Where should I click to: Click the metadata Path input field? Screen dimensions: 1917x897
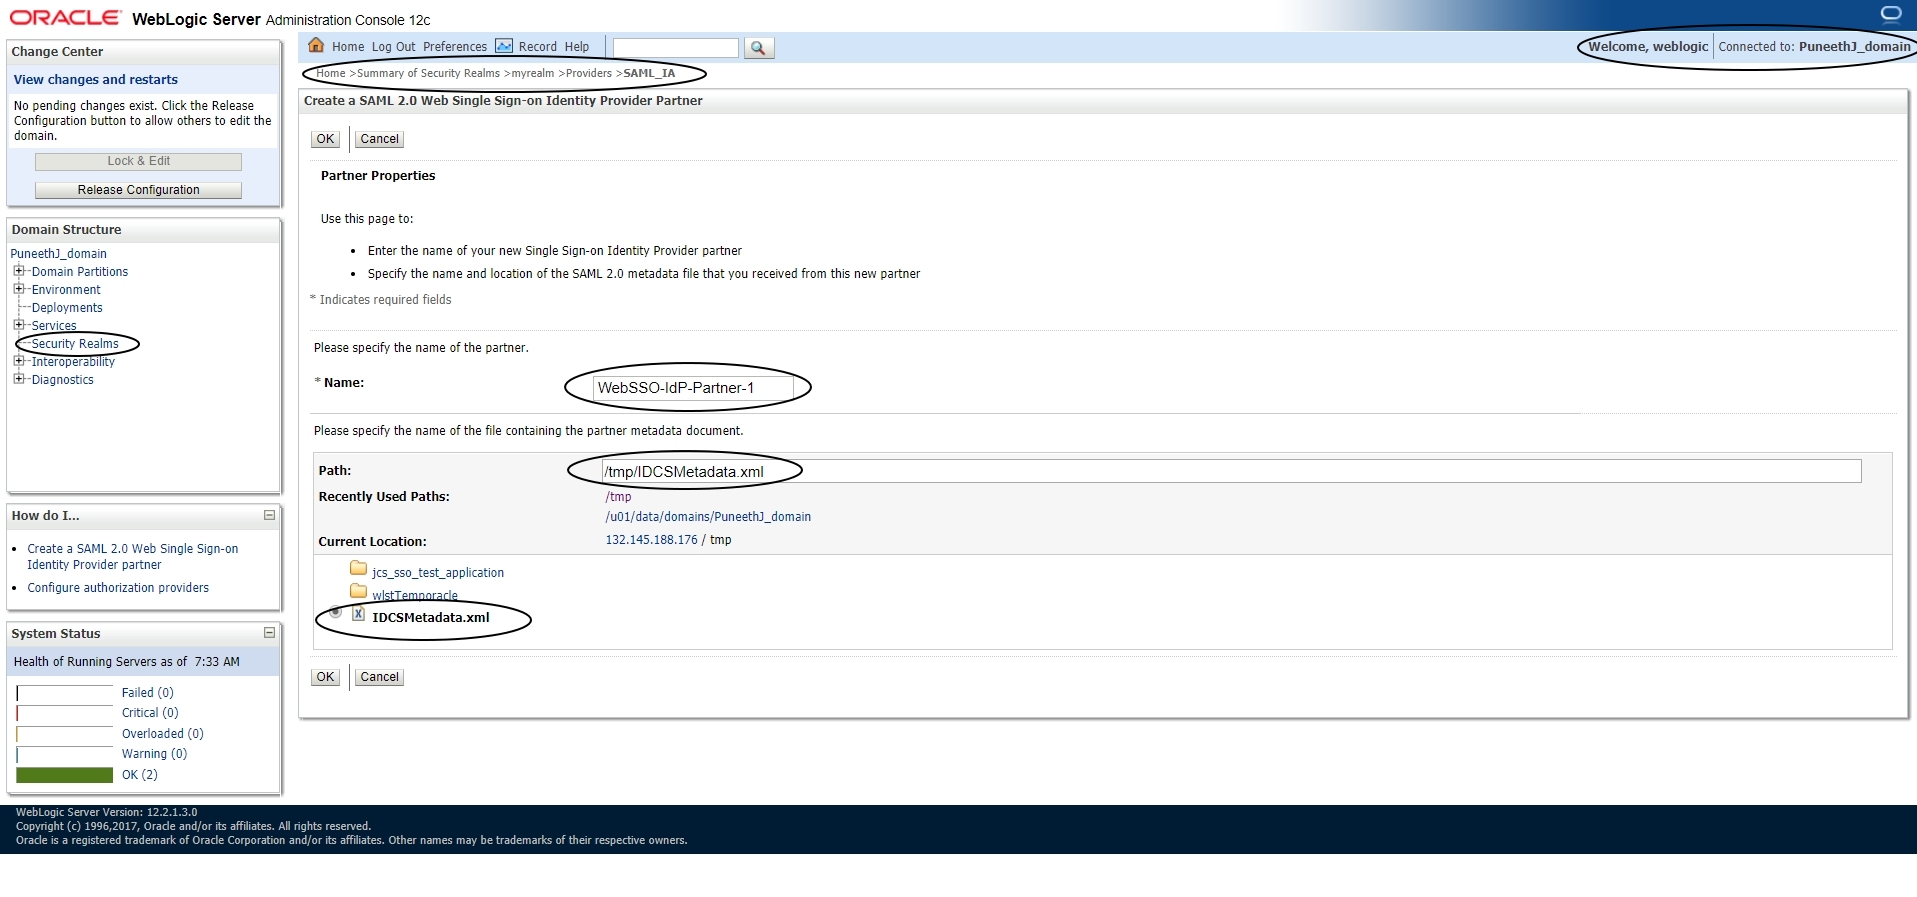[x=1231, y=472]
